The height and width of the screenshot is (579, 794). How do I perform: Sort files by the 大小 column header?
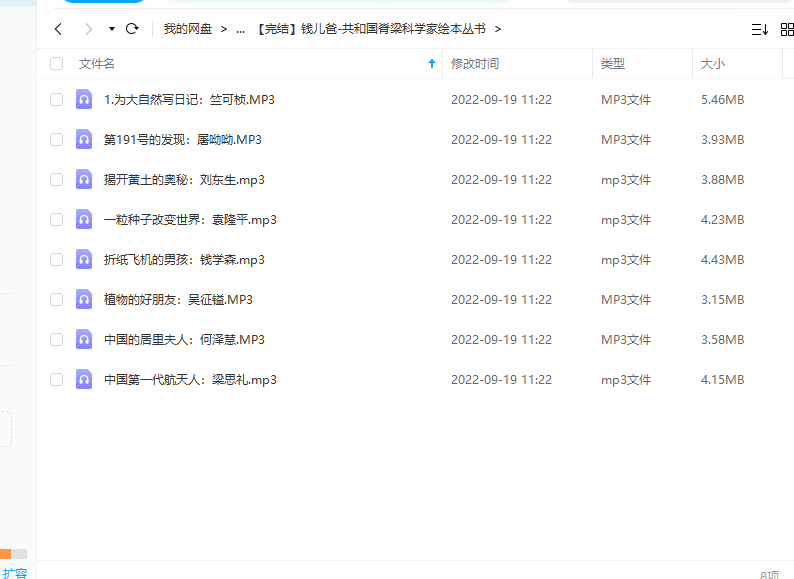pyautogui.click(x=712, y=63)
